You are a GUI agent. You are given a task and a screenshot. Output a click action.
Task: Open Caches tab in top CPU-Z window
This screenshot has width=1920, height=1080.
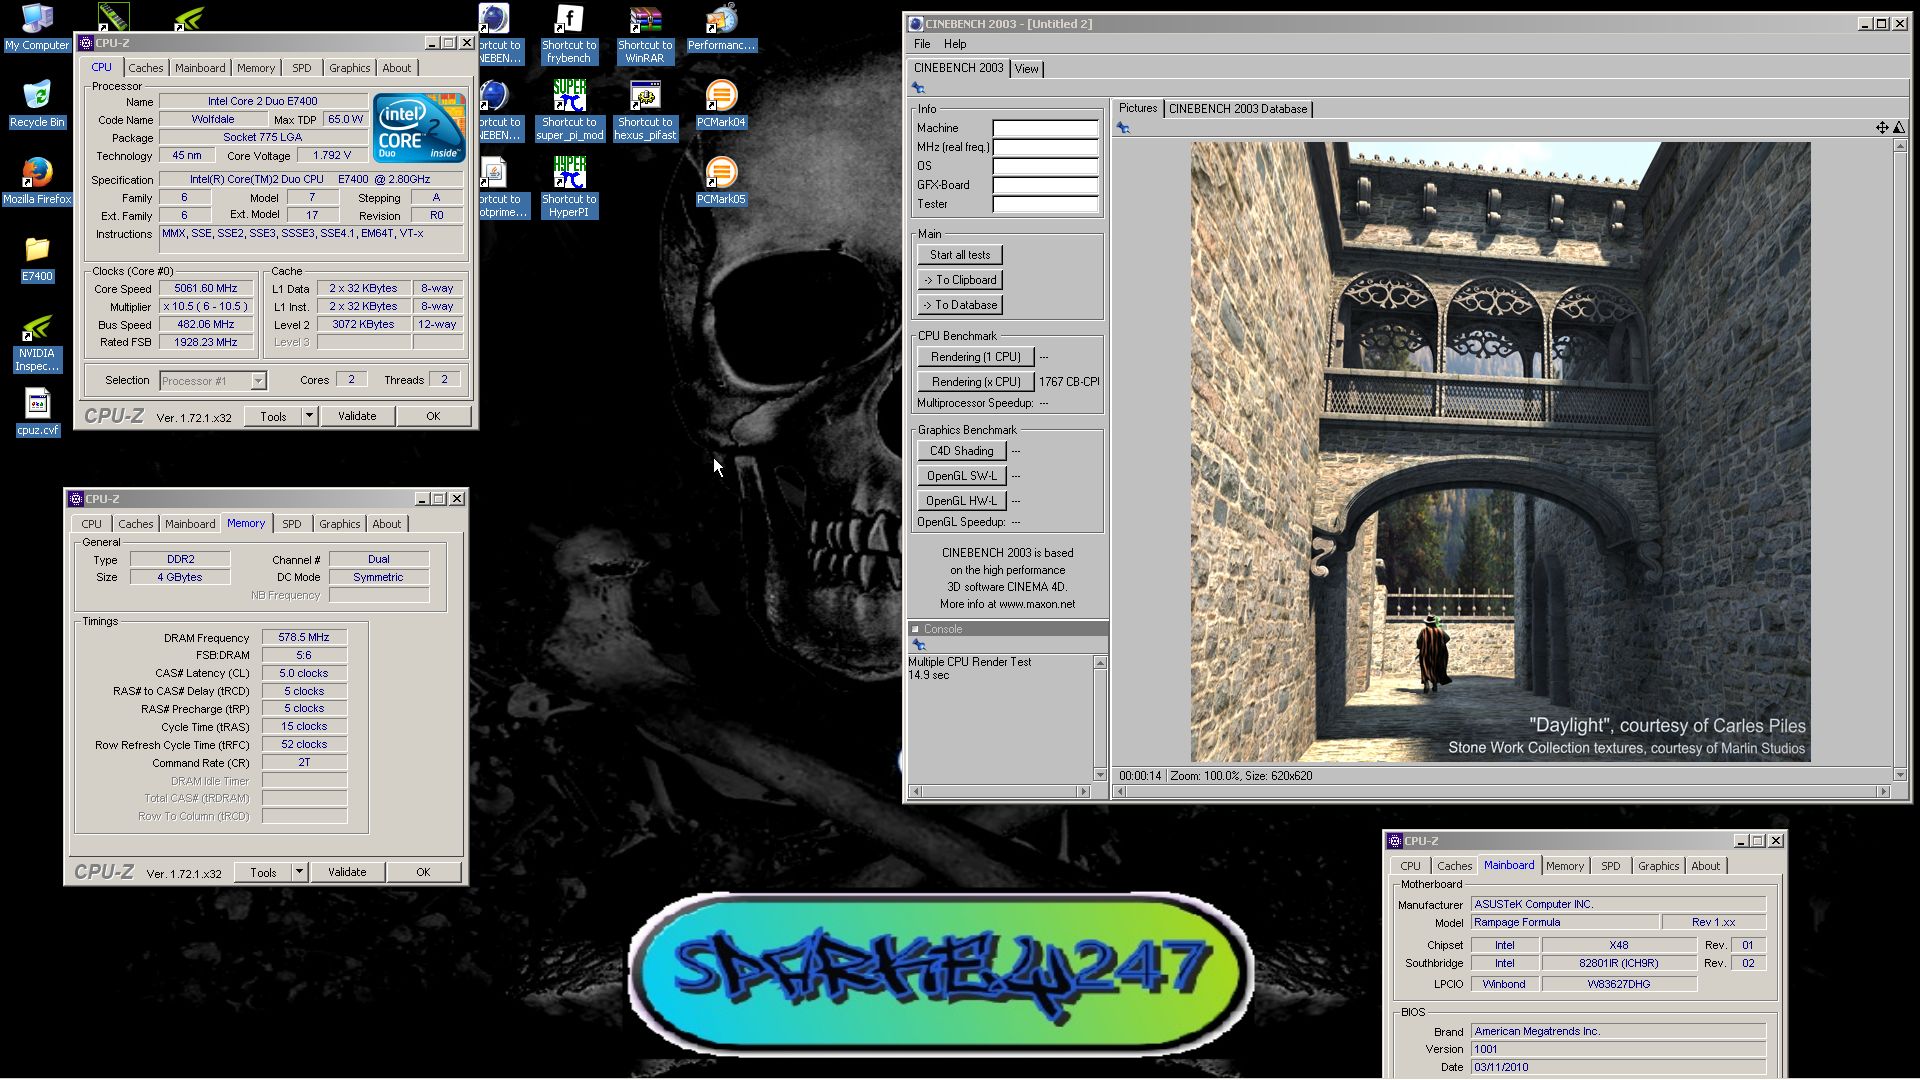click(145, 68)
